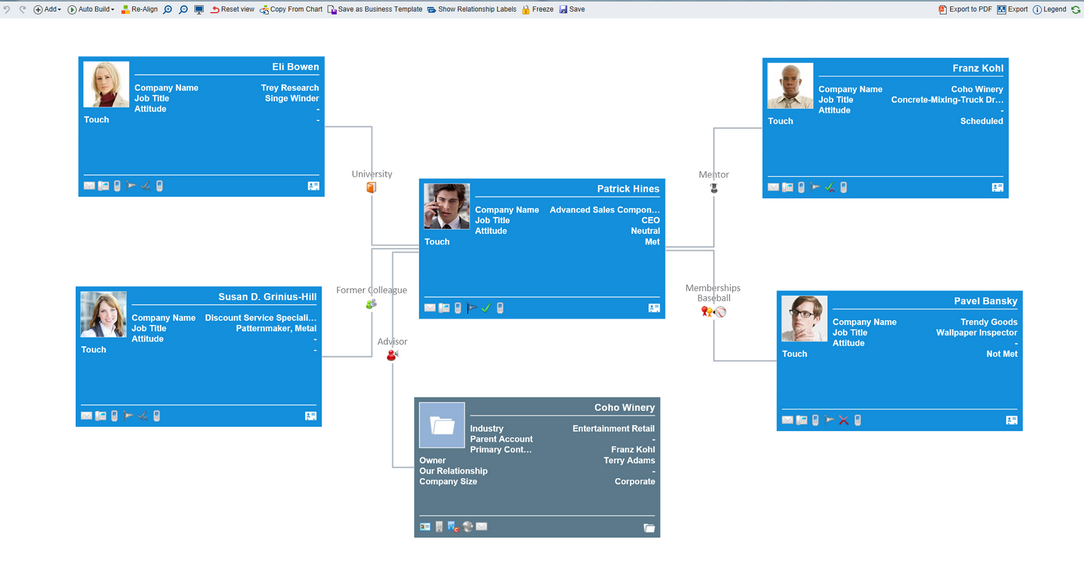Open the Legend panel
1084x579 pixels.
coord(1049,9)
